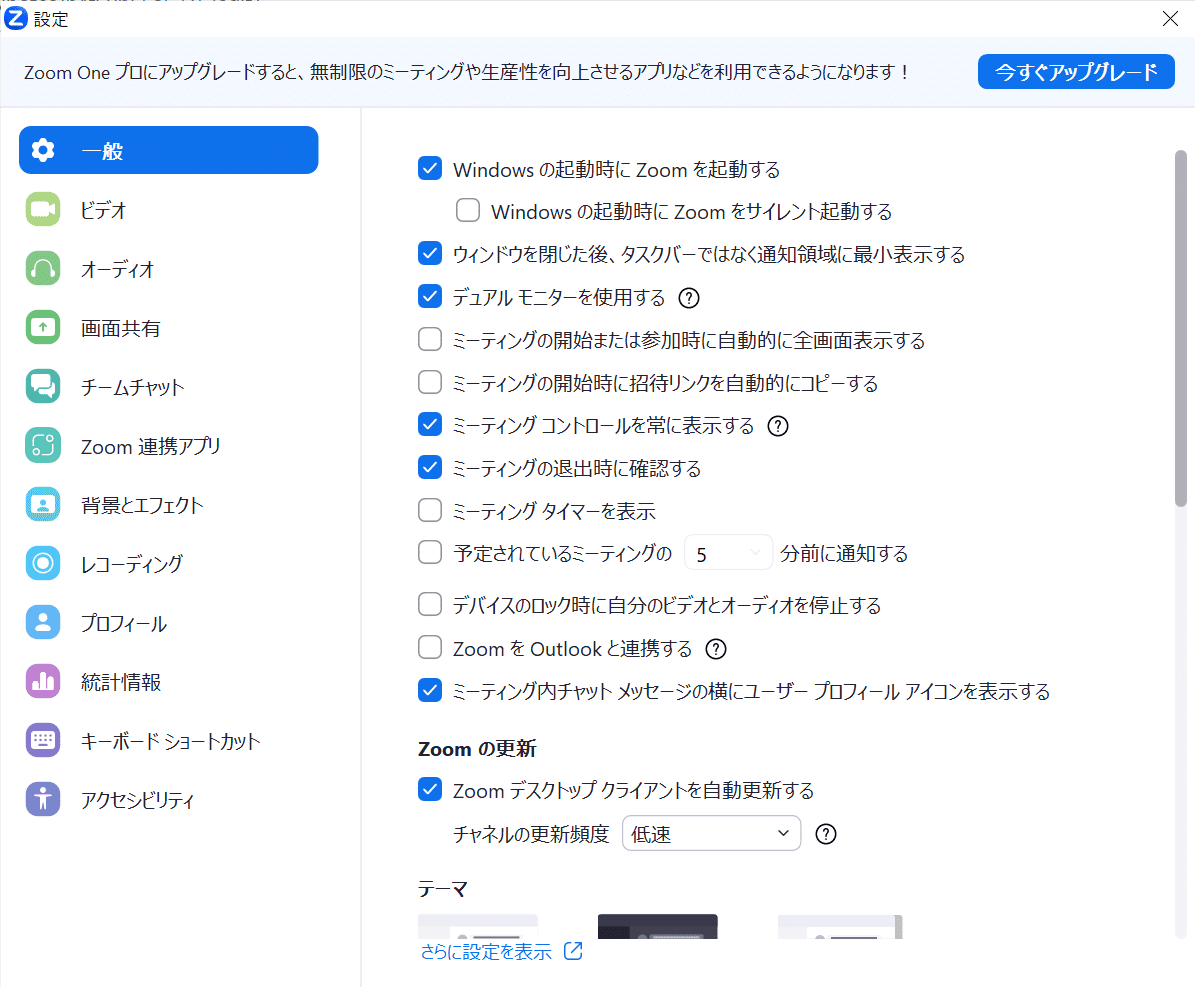This screenshot has width=1195, height=987.
Task: Click the ビデオ camera icon in sidebar
Action: click(x=43, y=210)
